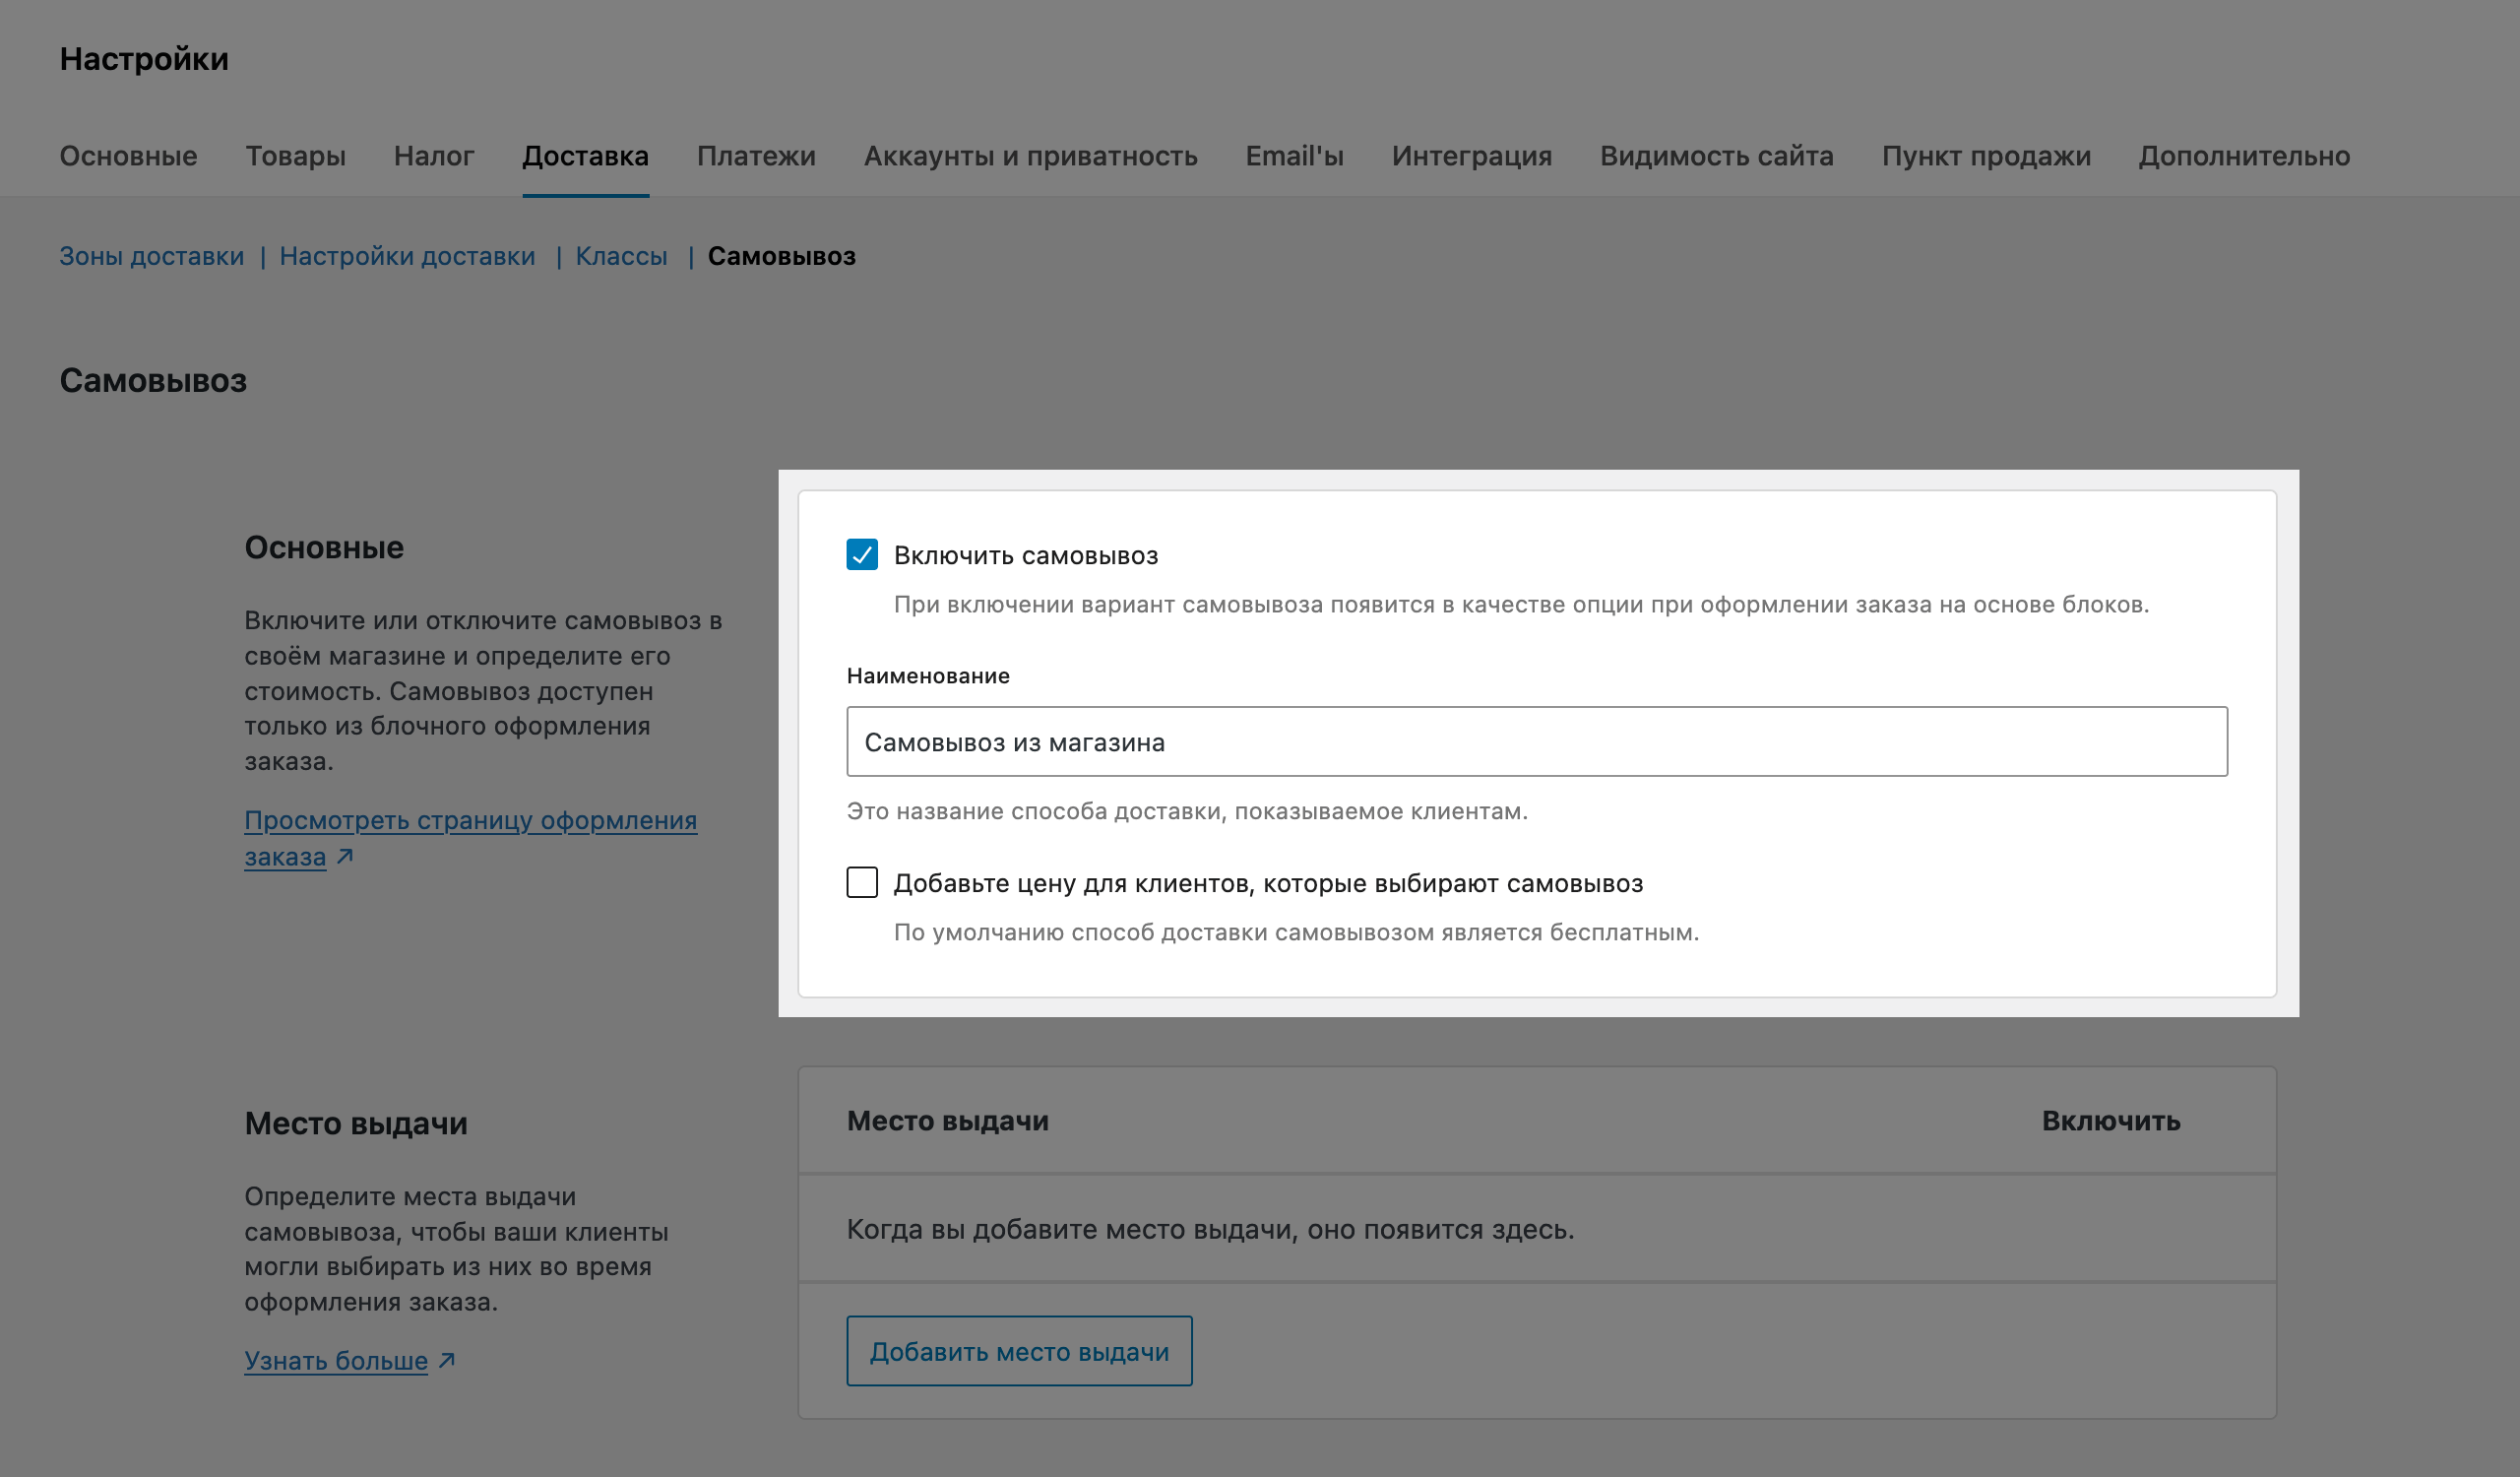Open the "Дополнительно" tab

2243,156
